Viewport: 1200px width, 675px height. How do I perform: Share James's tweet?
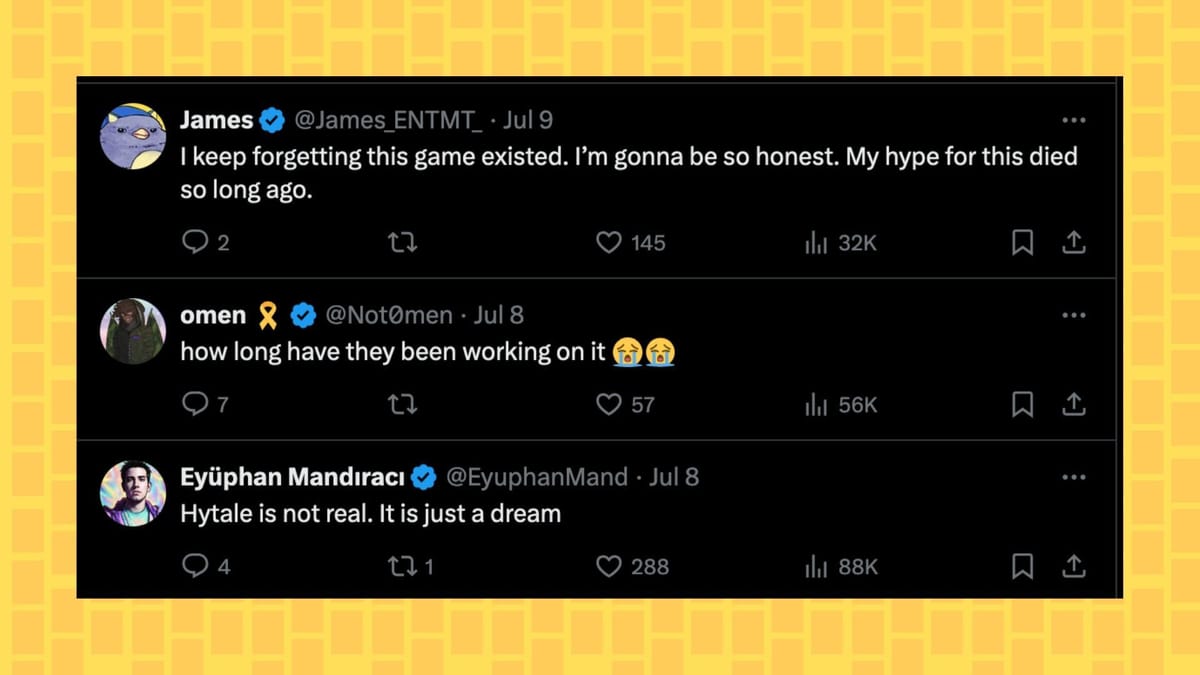coord(1073,242)
